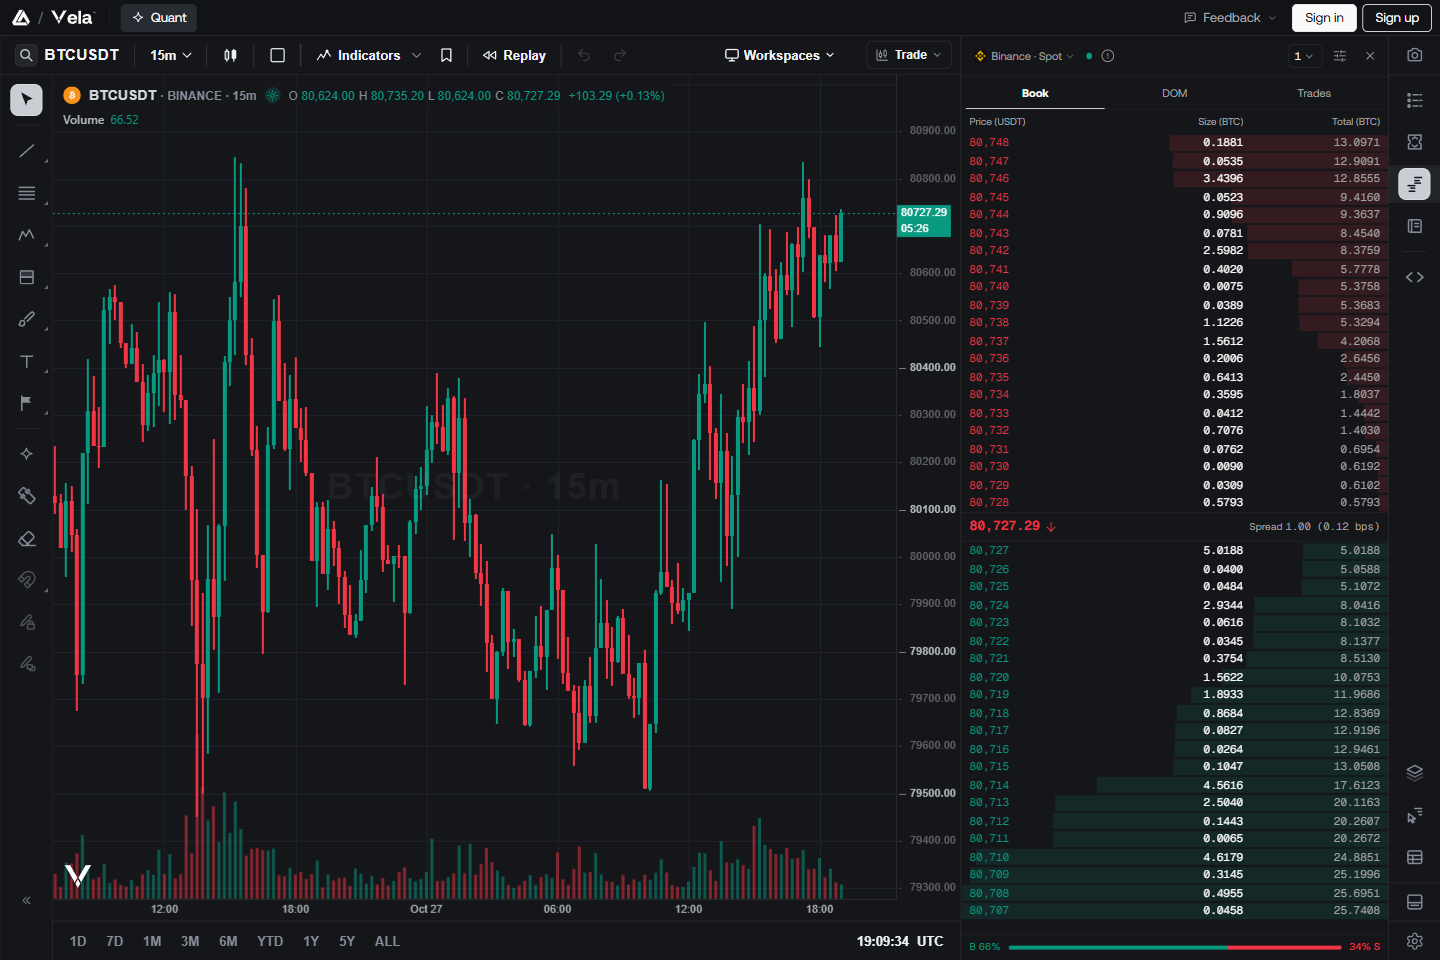Open symbol search magnifier

pyautogui.click(x=26, y=55)
